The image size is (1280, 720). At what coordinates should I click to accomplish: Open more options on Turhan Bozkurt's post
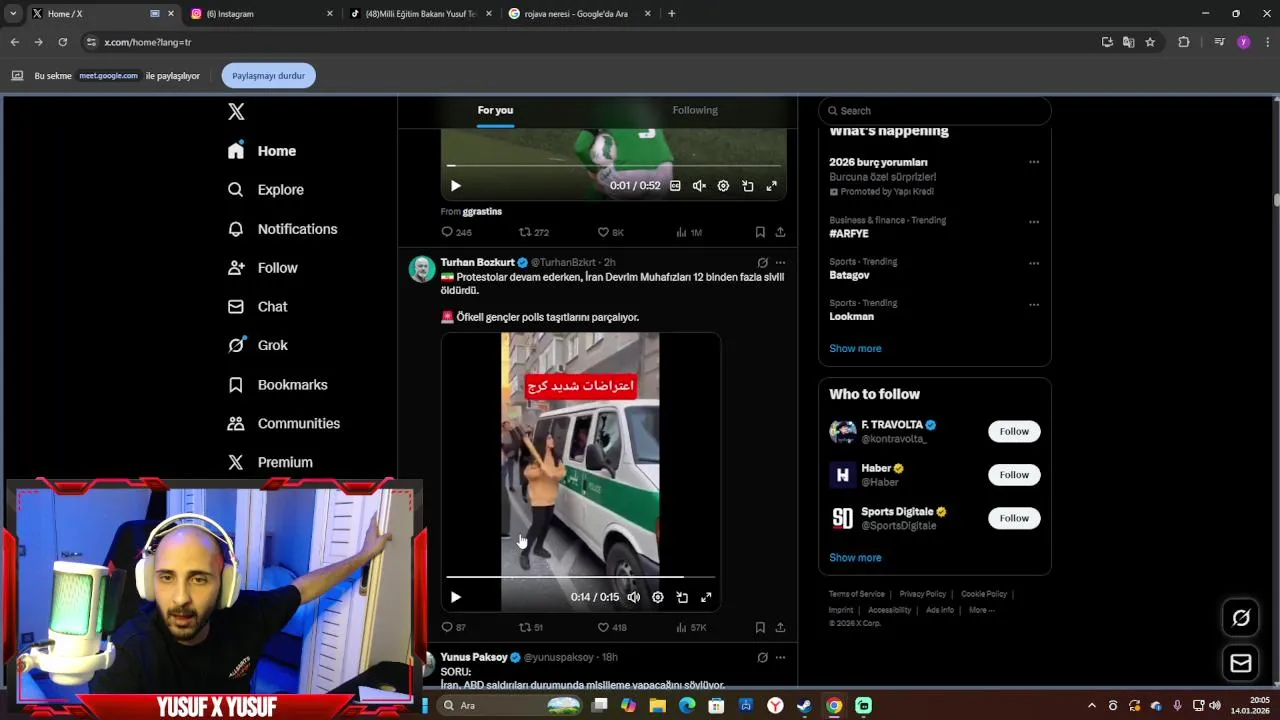[x=781, y=263]
